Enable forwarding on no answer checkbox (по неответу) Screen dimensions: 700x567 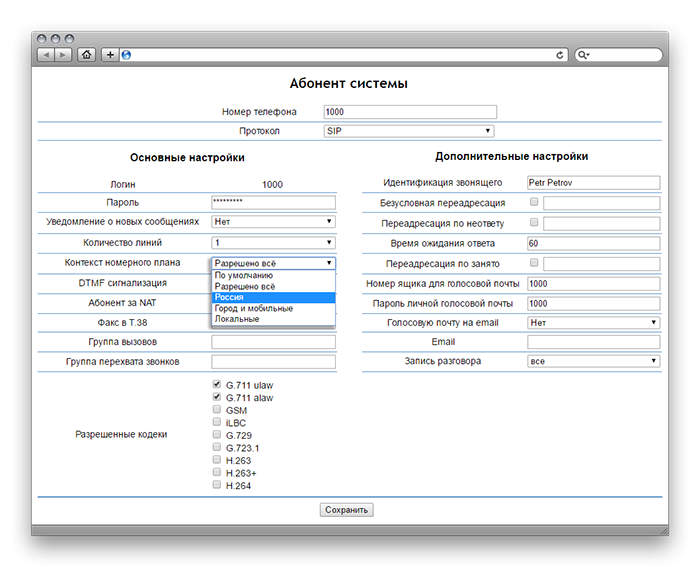coord(534,222)
